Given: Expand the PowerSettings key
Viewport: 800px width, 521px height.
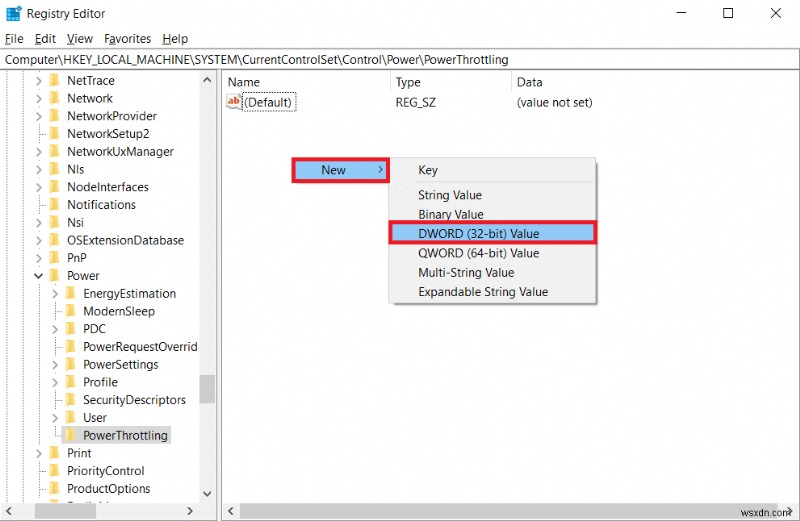Looking at the screenshot, I should [56, 365].
